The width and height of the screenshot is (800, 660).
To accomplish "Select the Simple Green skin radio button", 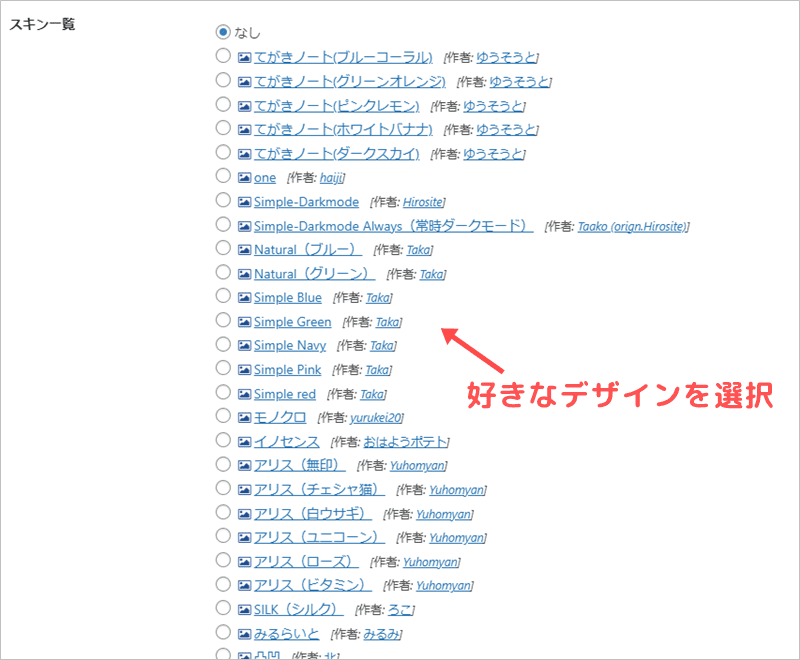I will coord(223,321).
